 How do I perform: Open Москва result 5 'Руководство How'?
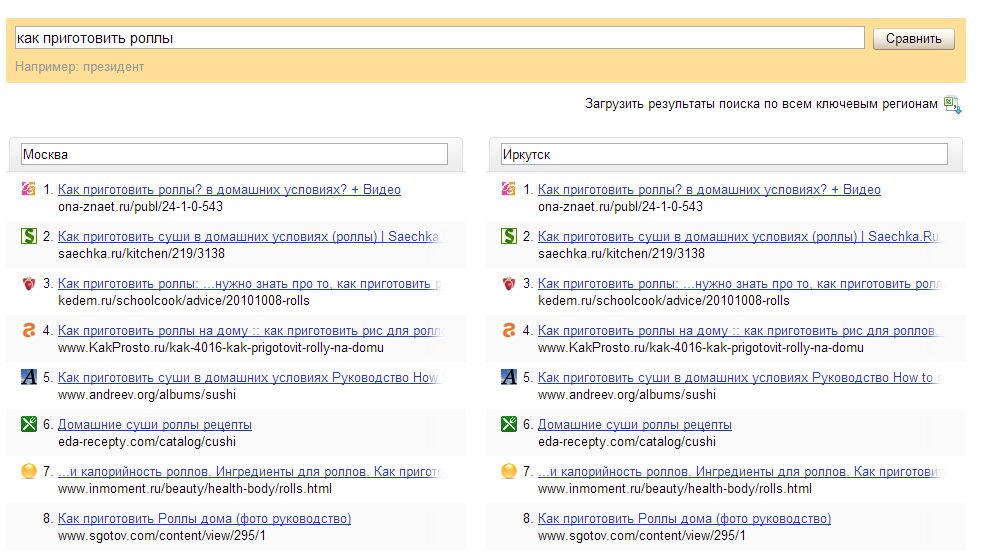pos(250,378)
